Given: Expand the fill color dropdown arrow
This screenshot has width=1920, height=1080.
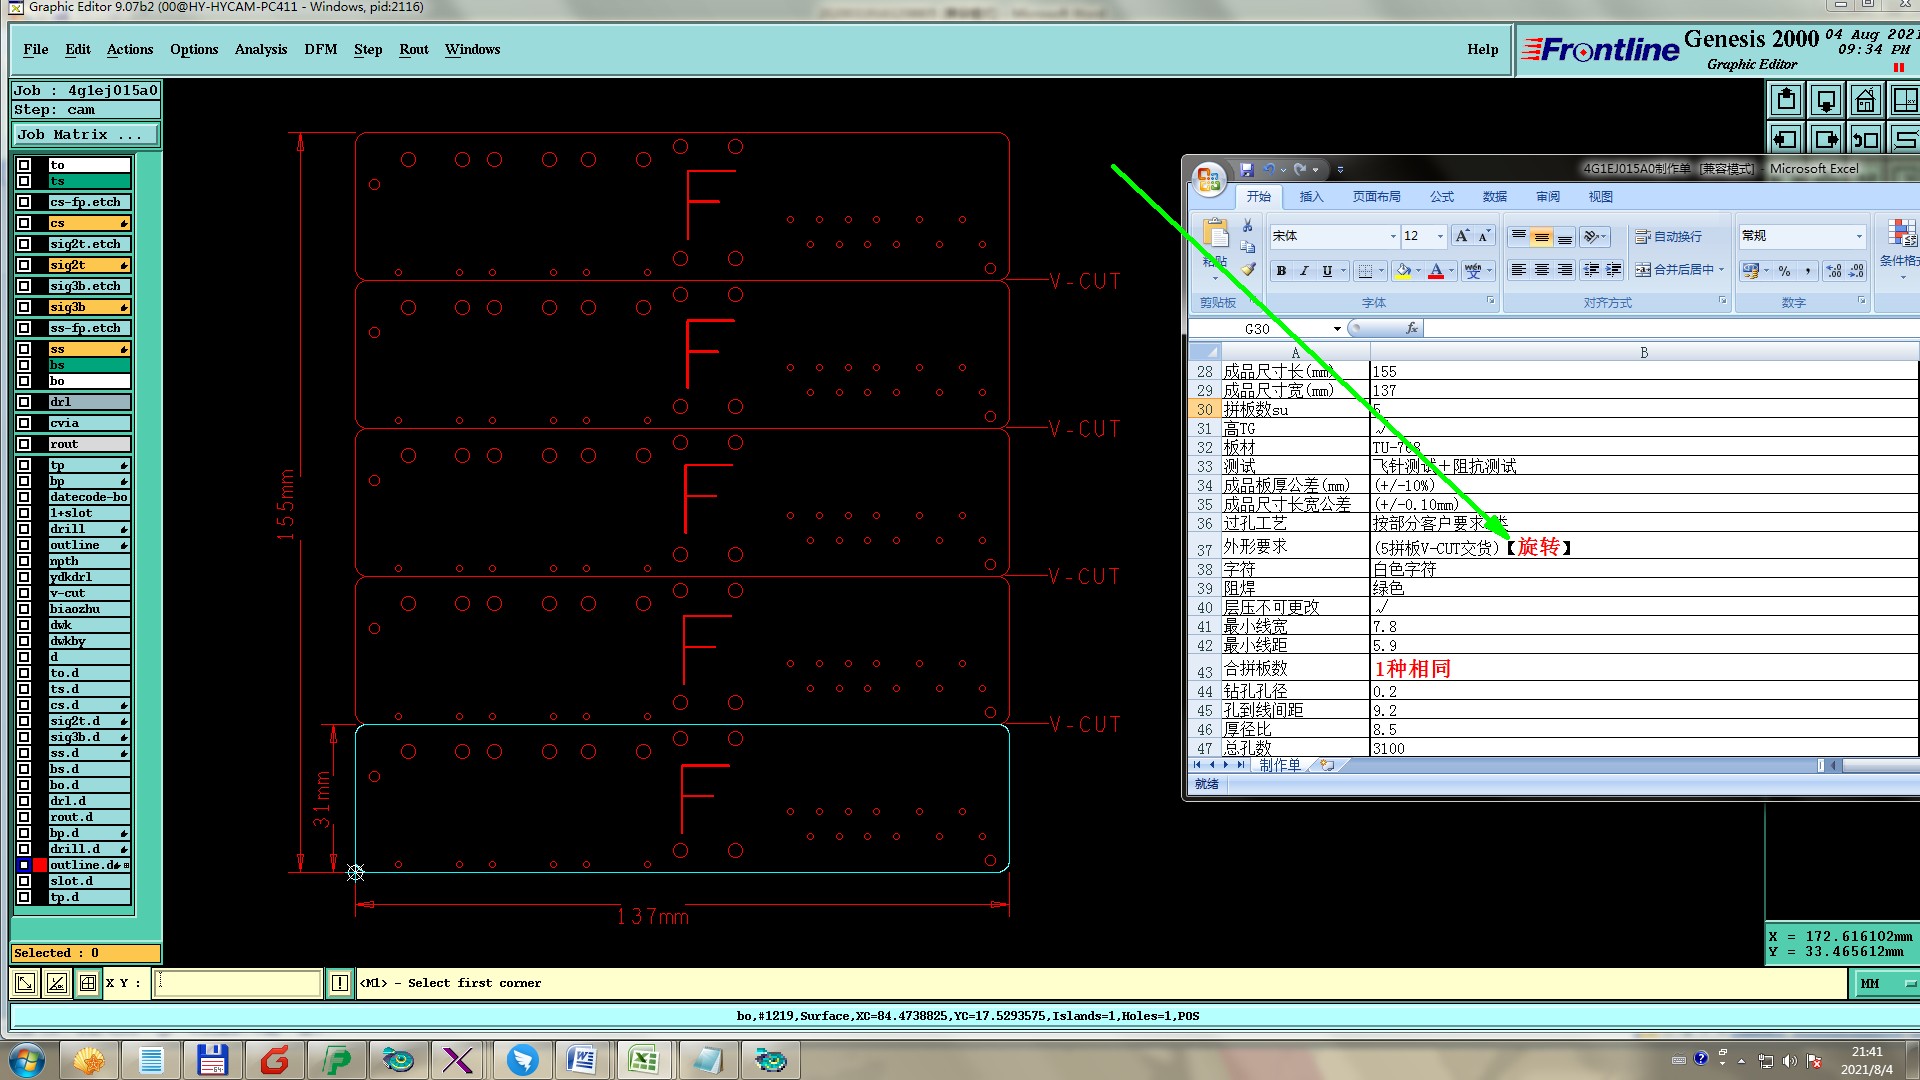Looking at the screenshot, I should (x=1418, y=271).
